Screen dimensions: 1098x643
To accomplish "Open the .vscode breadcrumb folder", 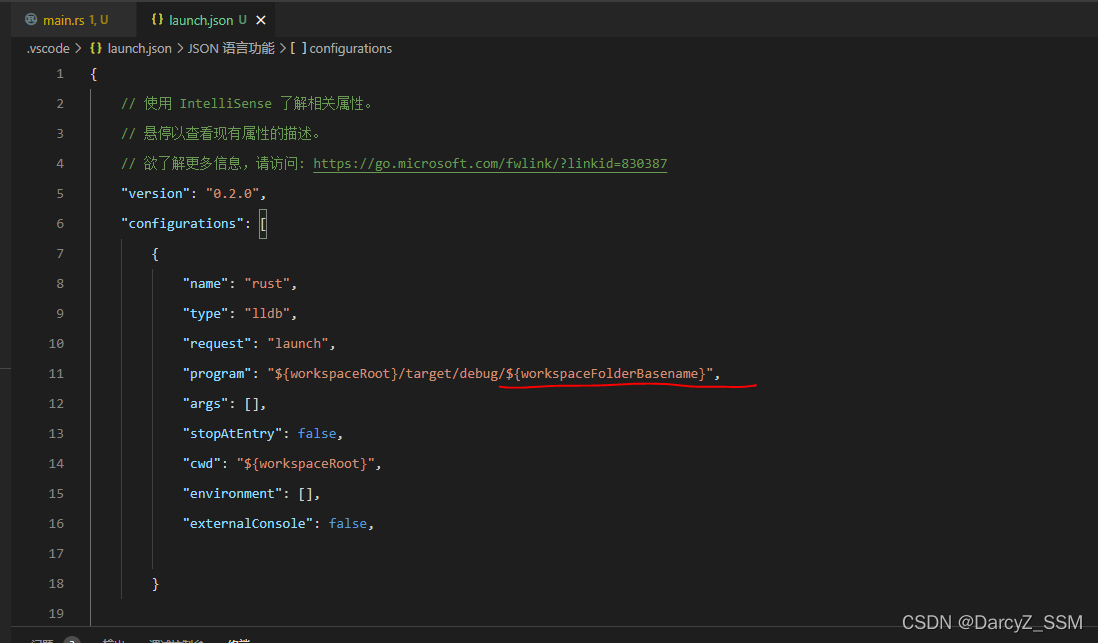I will (x=48, y=48).
